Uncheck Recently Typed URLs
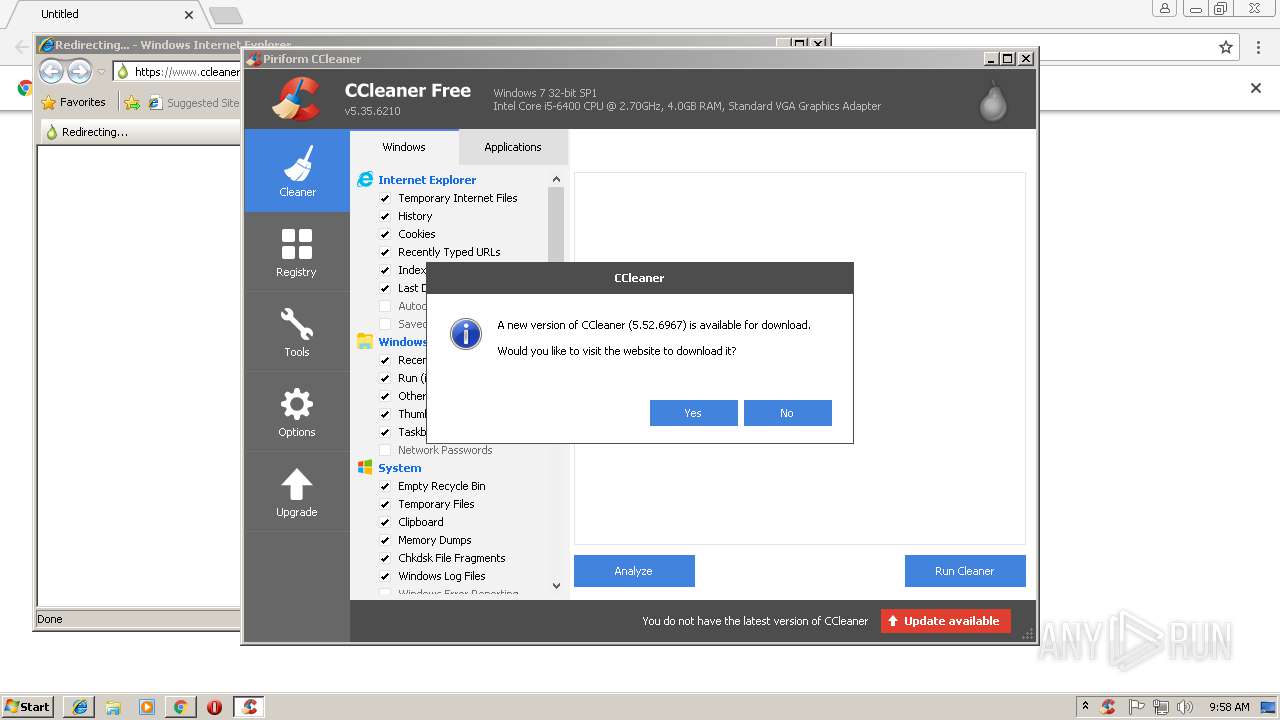Screen dimensions: 1280x720 point(385,252)
